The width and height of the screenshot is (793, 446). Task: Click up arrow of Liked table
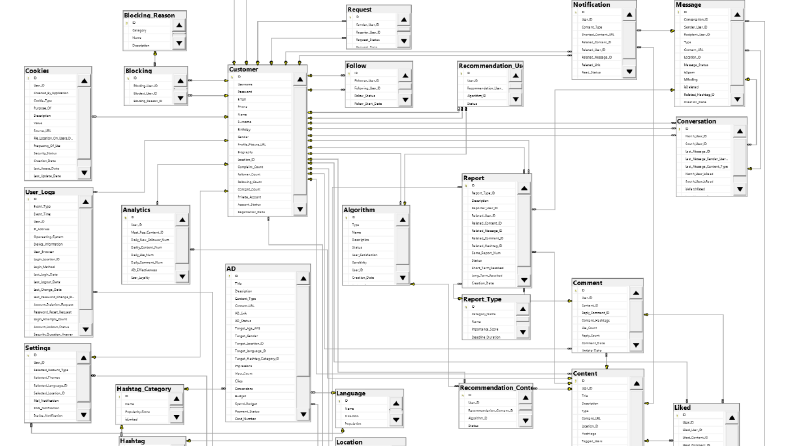732,418
